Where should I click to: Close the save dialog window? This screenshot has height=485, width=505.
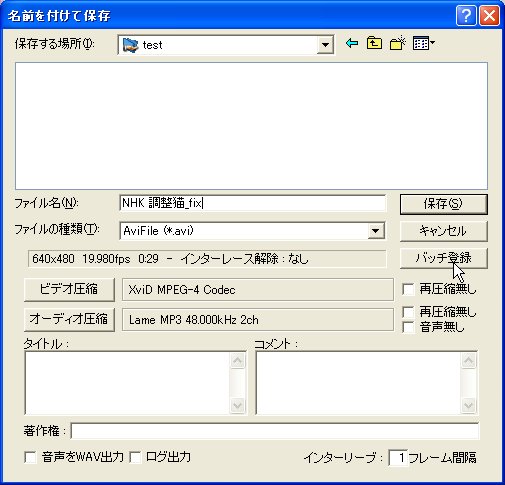point(489,16)
